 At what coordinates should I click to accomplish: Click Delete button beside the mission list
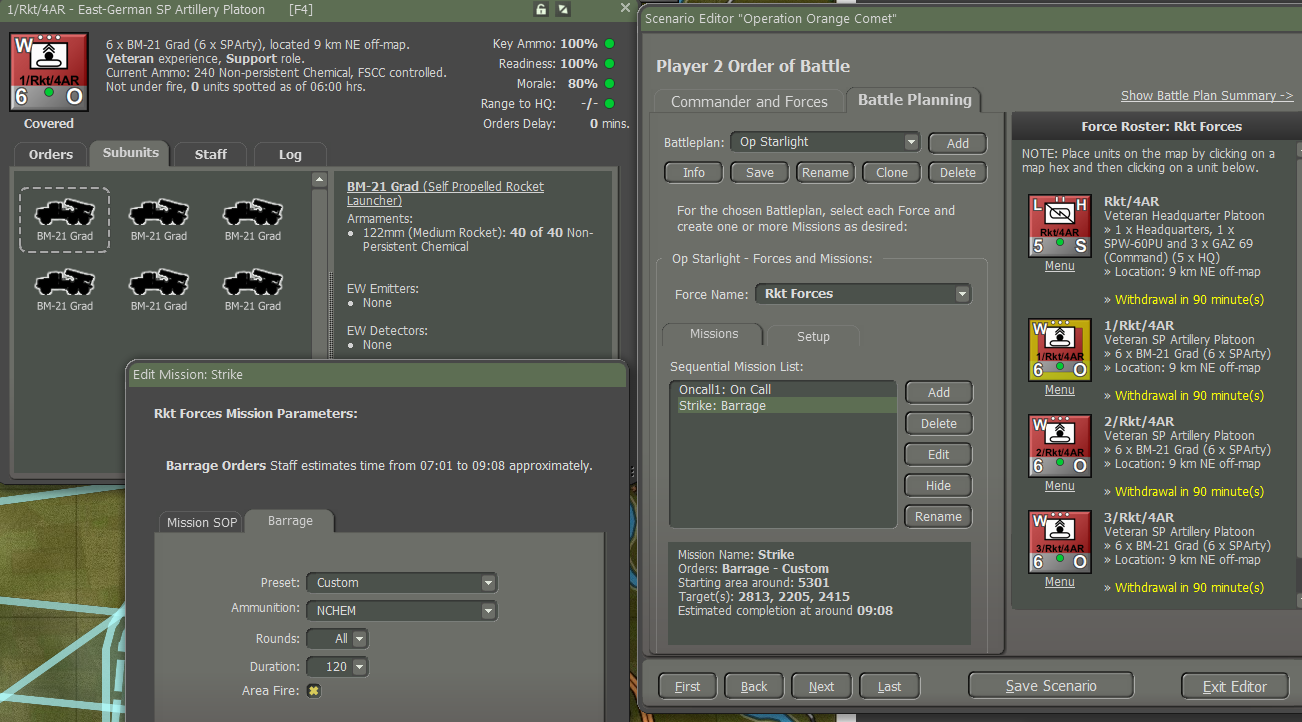pos(939,423)
